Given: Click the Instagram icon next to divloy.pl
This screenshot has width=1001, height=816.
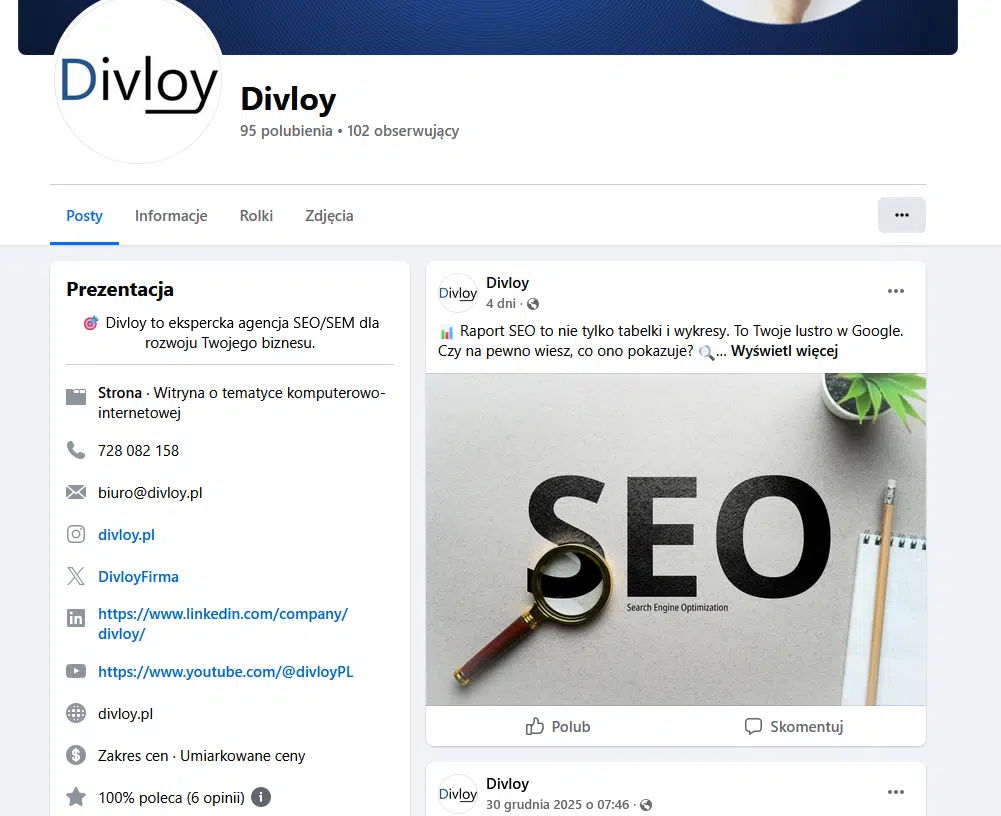Looking at the screenshot, I should 76,534.
